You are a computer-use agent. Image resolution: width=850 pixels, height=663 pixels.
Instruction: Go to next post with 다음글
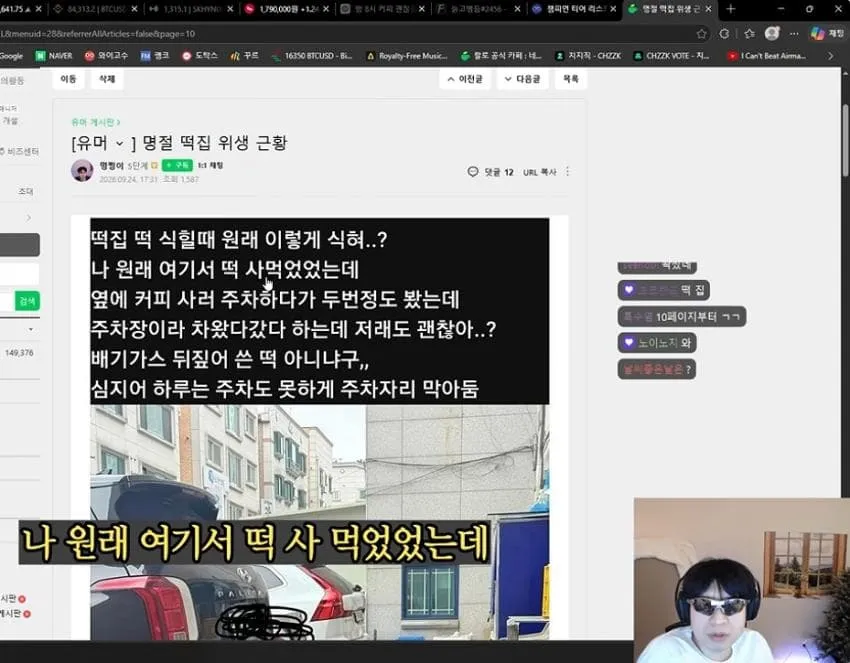click(523, 79)
